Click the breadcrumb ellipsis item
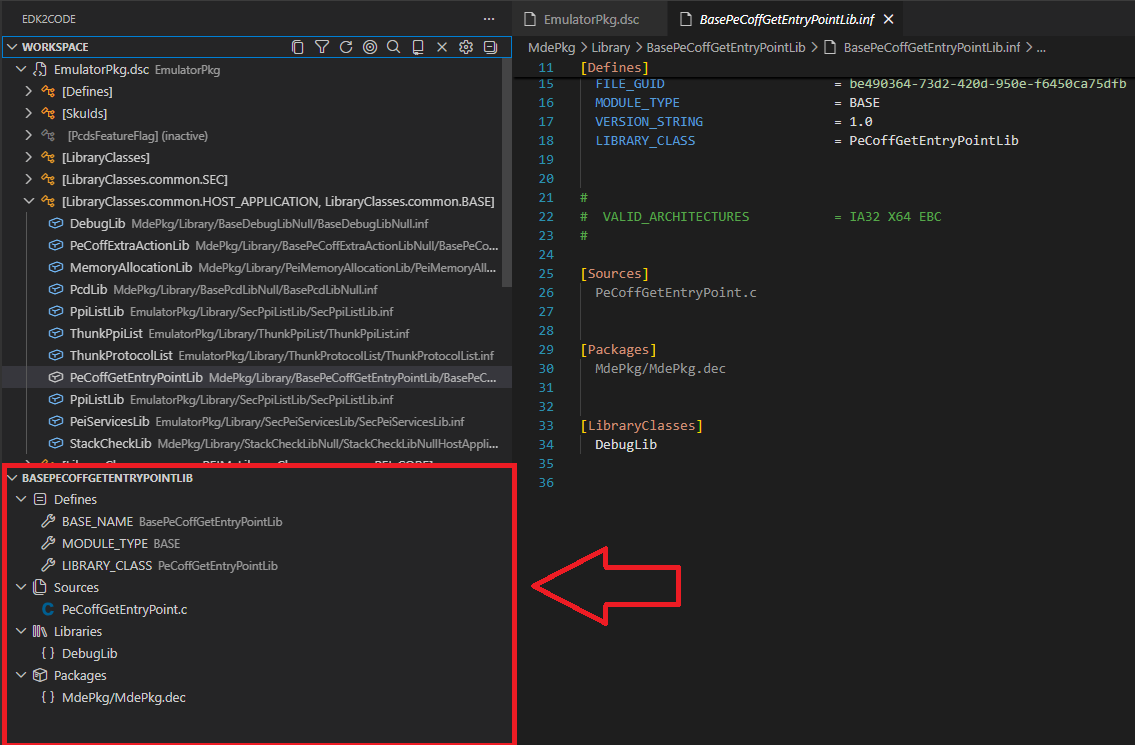Viewport: 1135px width, 745px height. [x=1041, y=48]
